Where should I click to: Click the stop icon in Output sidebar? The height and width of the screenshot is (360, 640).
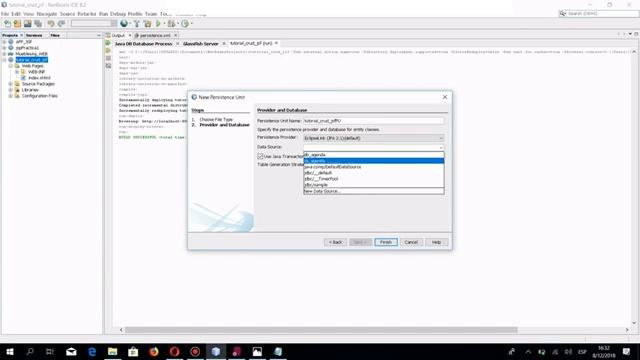click(x=108, y=58)
